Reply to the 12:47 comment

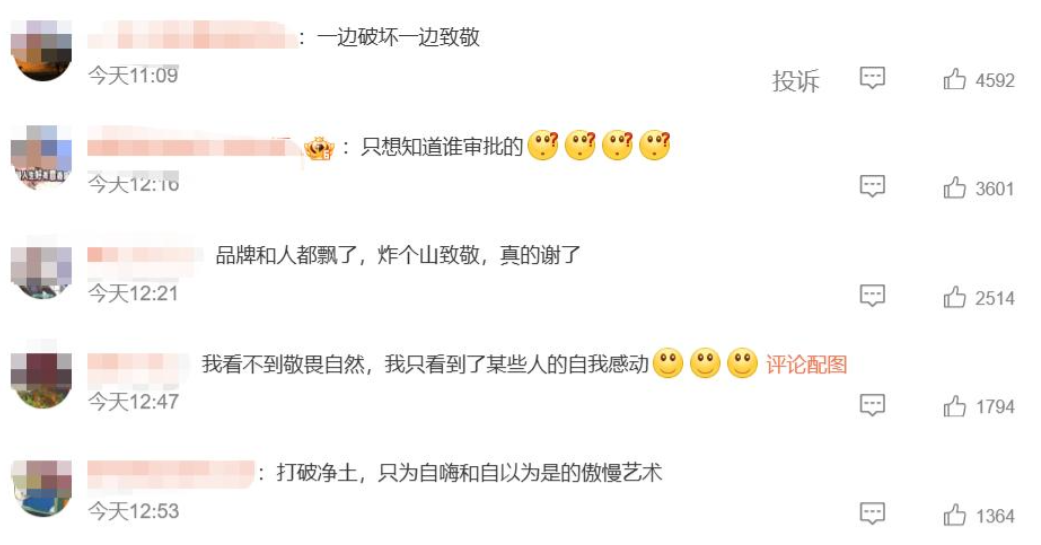coord(872,404)
